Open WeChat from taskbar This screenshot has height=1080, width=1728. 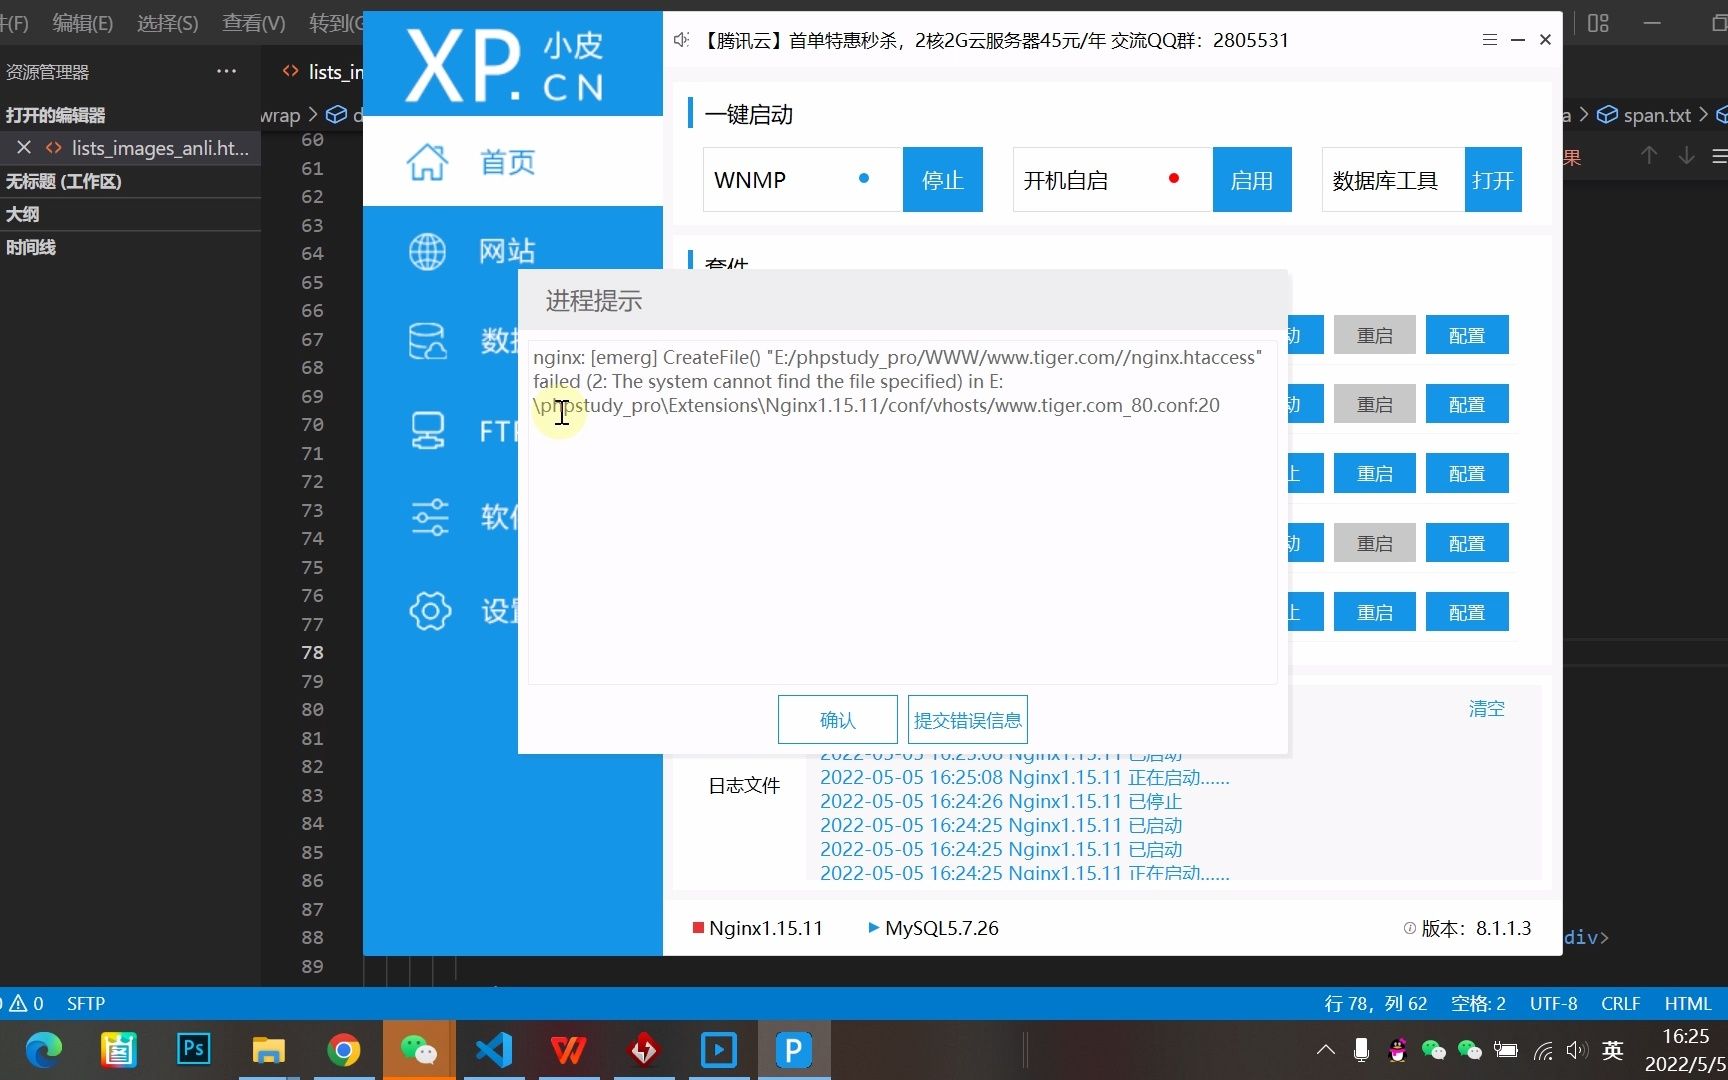coord(418,1050)
